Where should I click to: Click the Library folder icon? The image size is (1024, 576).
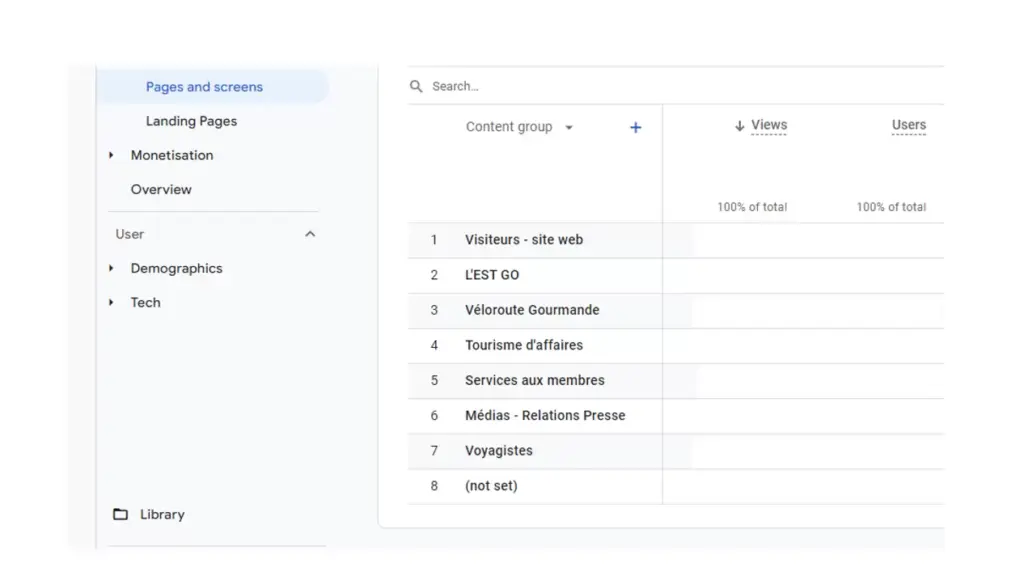click(120, 514)
